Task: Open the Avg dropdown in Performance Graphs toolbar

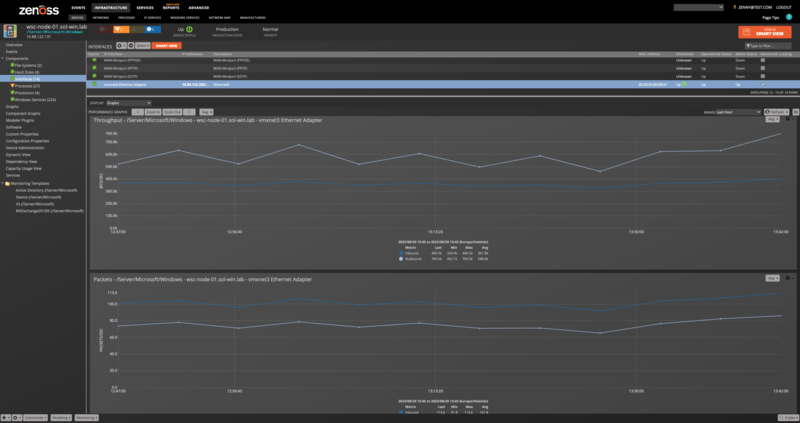Action: (x=207, y=112)
